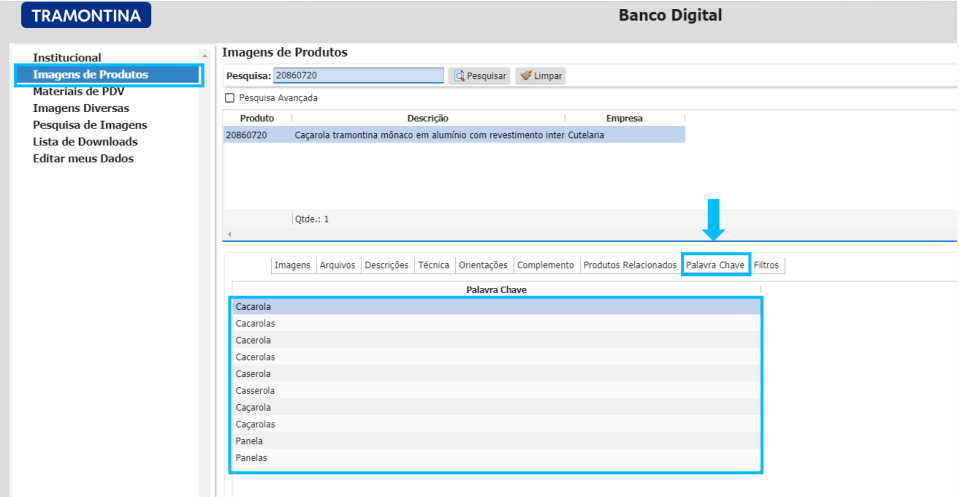959x497 pixels.
Task: Switch to the Orientações tab
Action: click(x=483, y=265)
